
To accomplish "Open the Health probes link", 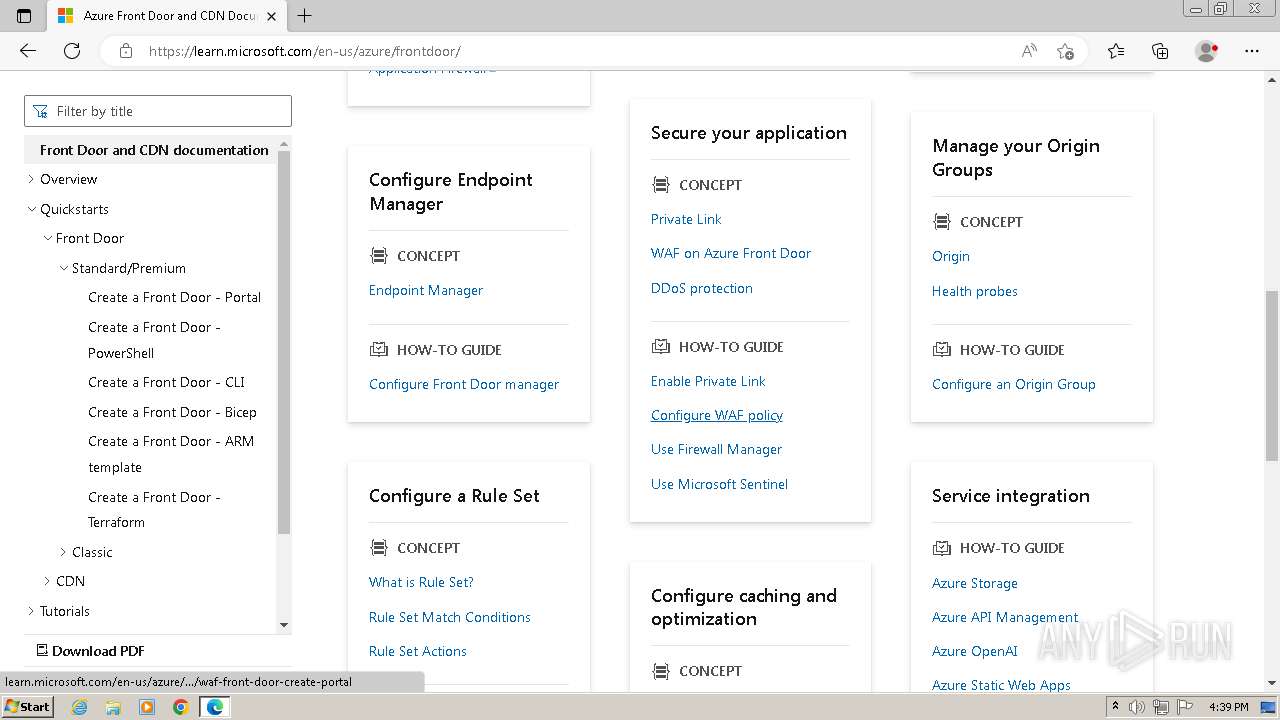I will [x=975, y=291].
